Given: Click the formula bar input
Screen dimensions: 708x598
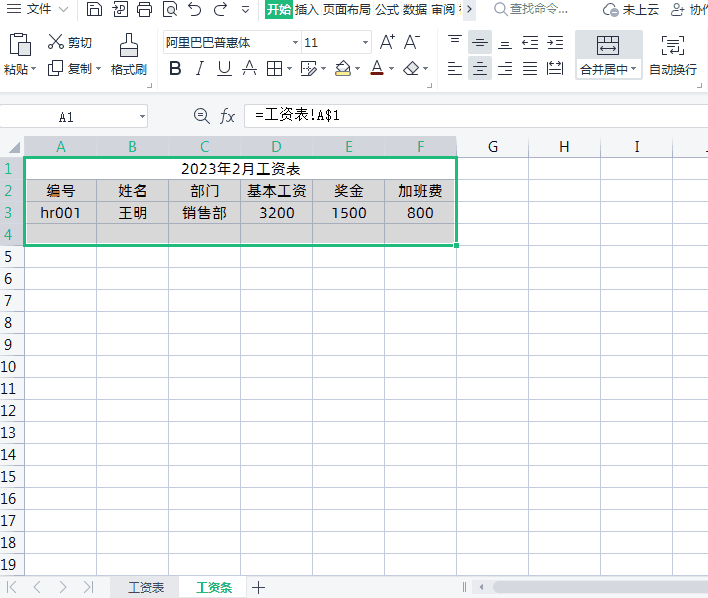Looking at the screenshot, I should tap(476, 116).
